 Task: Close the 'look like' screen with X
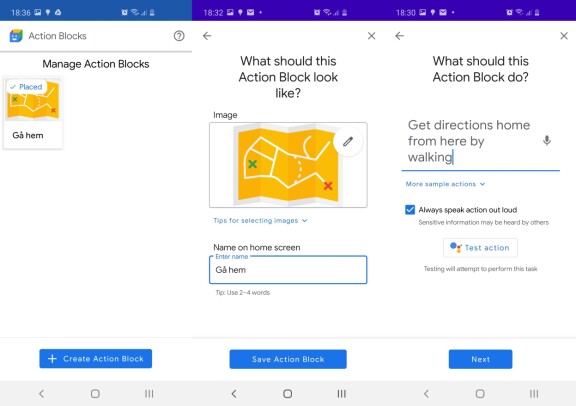coord(371,36)
